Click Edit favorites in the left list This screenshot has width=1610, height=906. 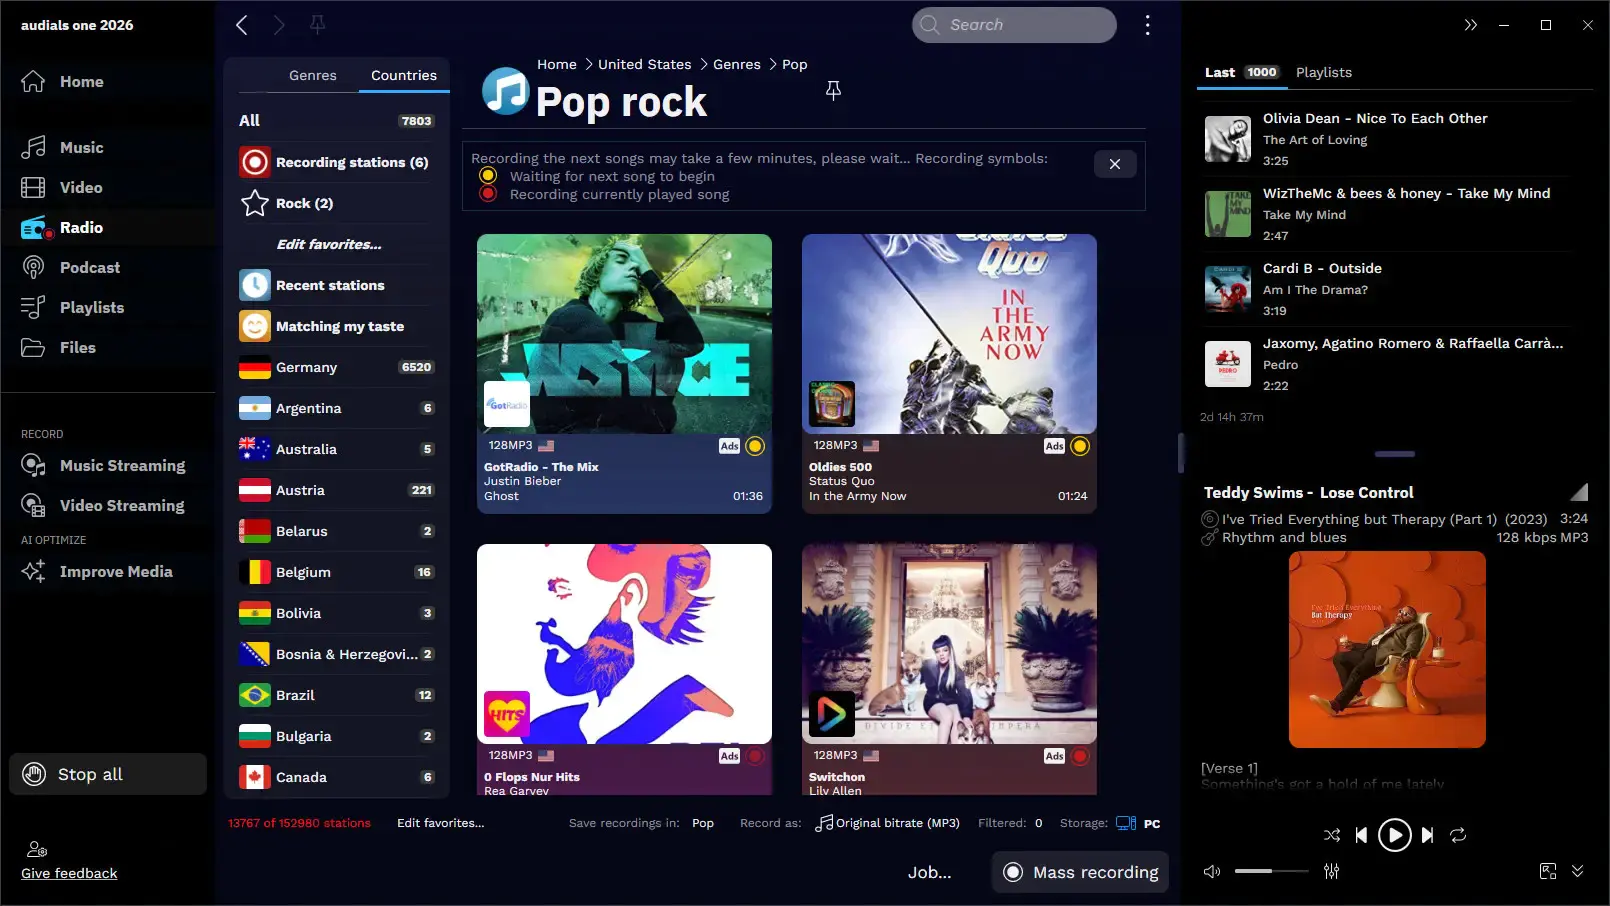(x=328, y=243)
